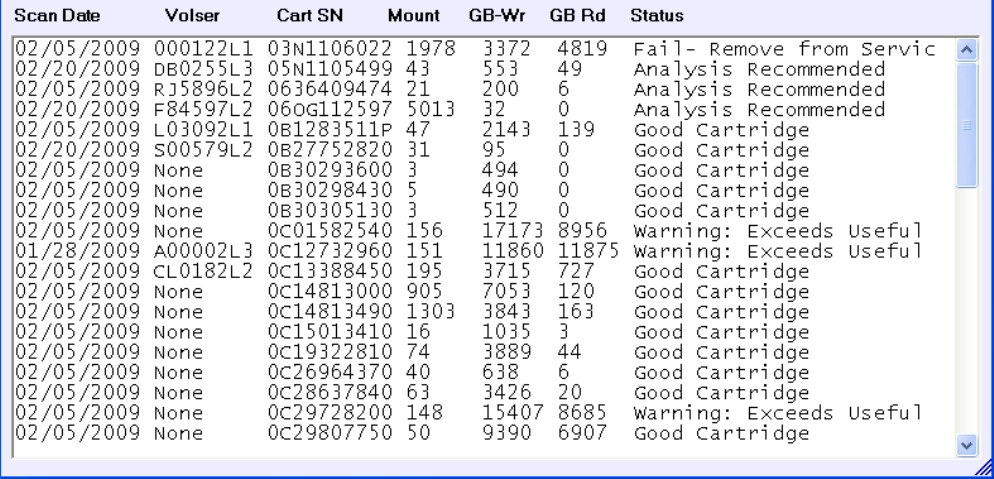Click the scrollbar up arrow
994x479 pixels.
coord(966,50)
